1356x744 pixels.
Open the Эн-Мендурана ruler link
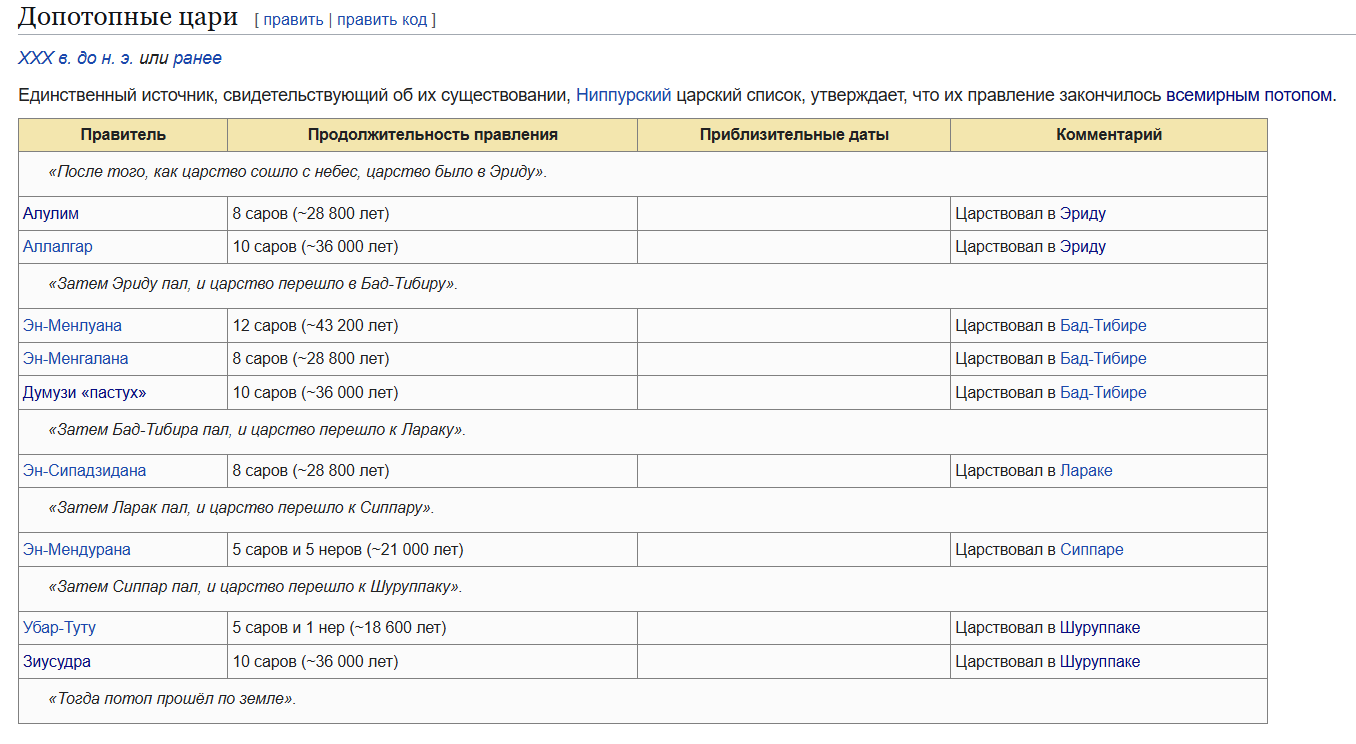(x=77, y=549)
